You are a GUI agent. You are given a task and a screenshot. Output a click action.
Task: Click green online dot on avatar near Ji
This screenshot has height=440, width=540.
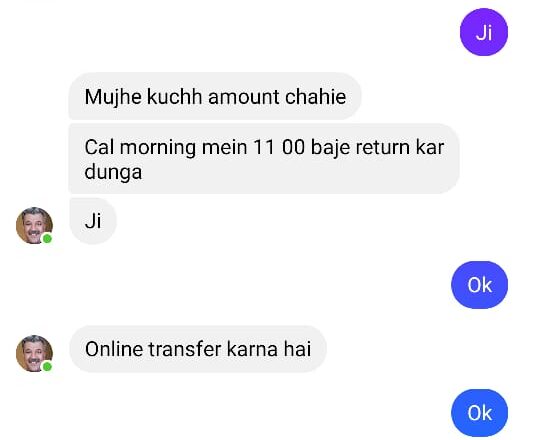[x=47, y=239]
